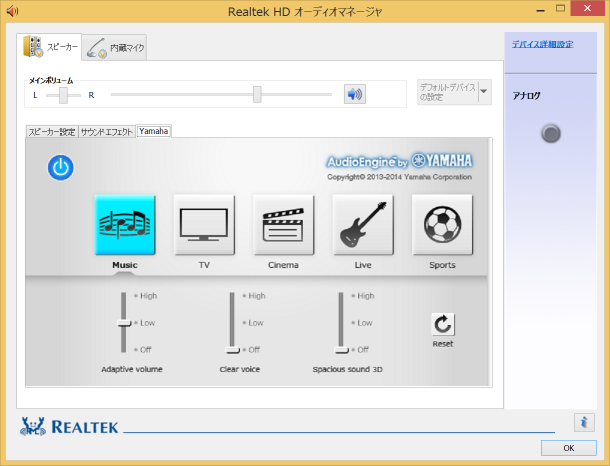610x466 pixels.
Task: Click the OK button
Action: (x=568, y=448)
